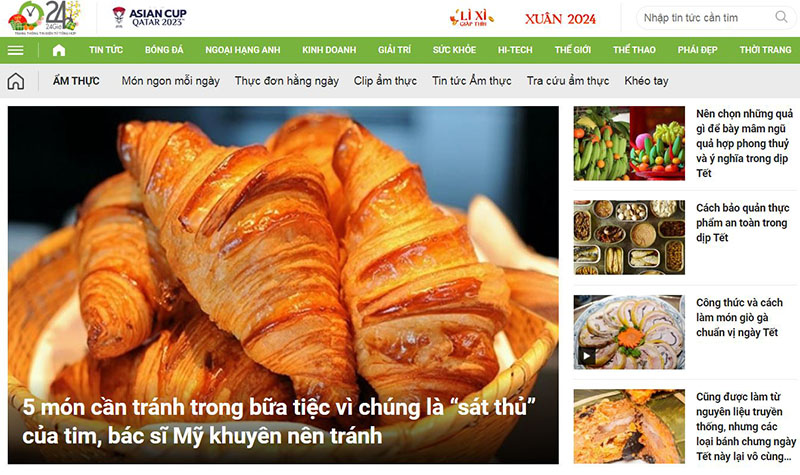
Task: Click the search magnifier icon
Action: (781, 17)
